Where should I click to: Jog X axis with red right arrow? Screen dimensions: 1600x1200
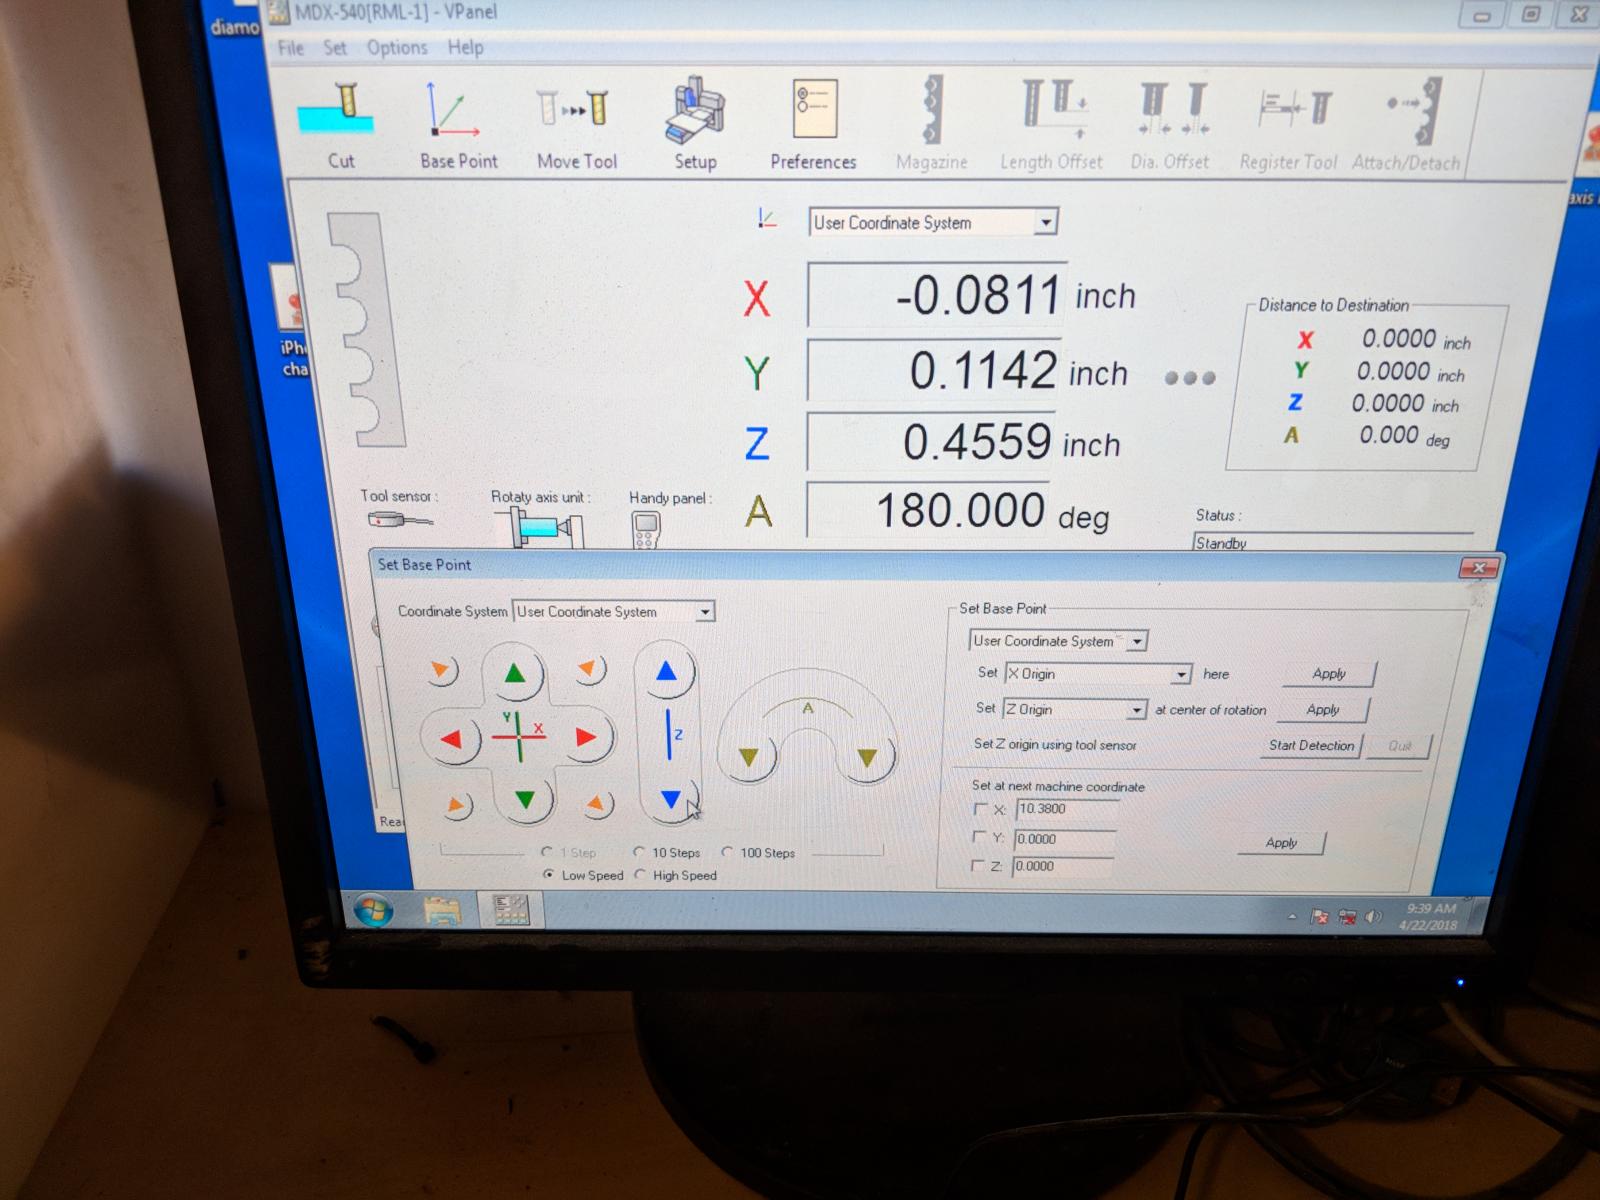[585, 739]
